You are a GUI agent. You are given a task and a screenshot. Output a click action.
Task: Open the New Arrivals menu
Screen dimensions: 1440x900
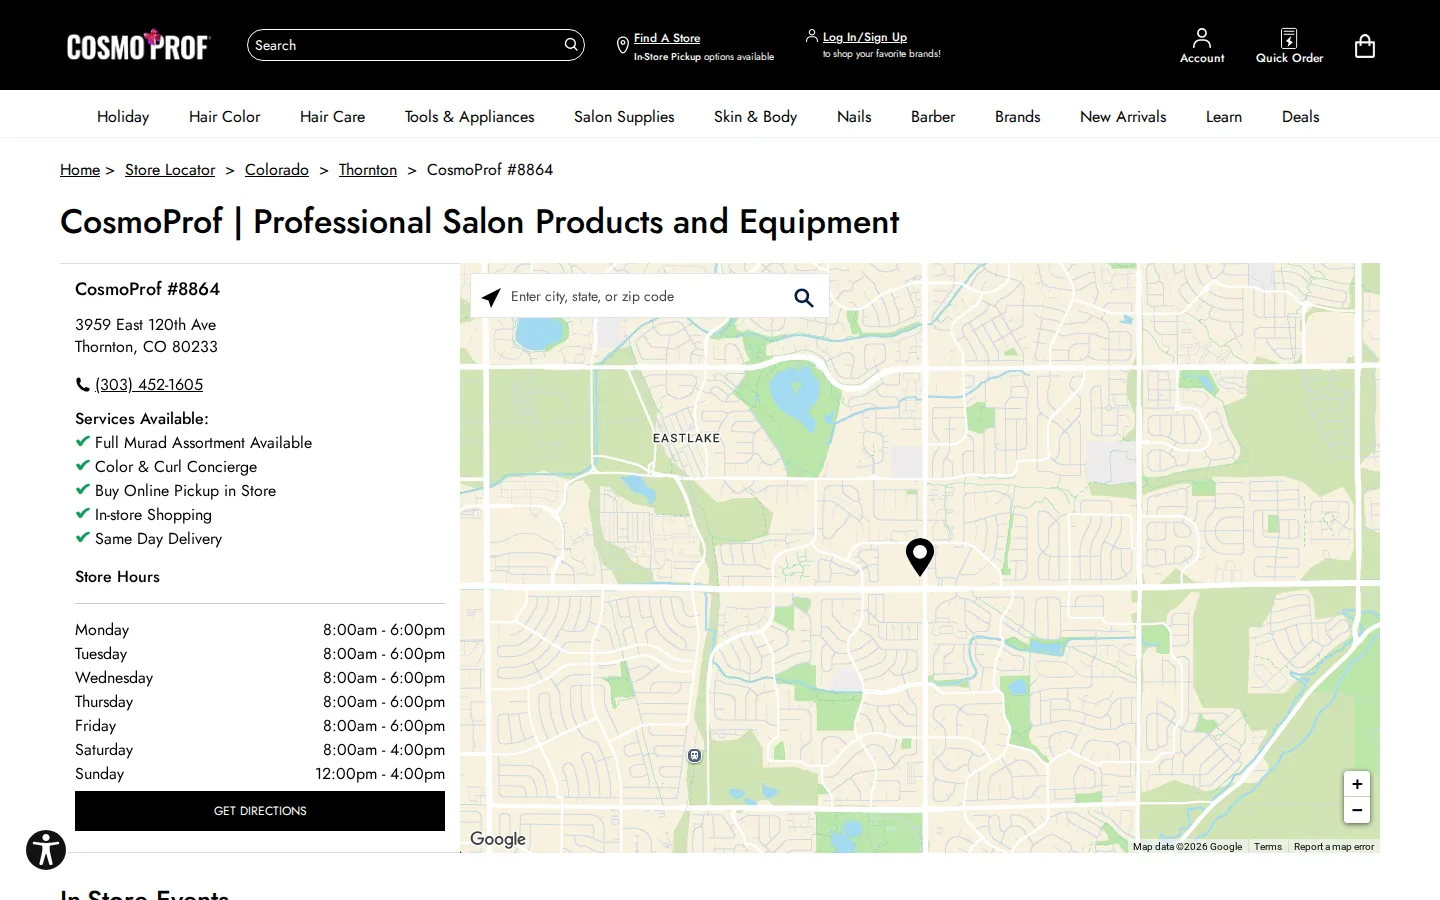[x=1123, y=117]
